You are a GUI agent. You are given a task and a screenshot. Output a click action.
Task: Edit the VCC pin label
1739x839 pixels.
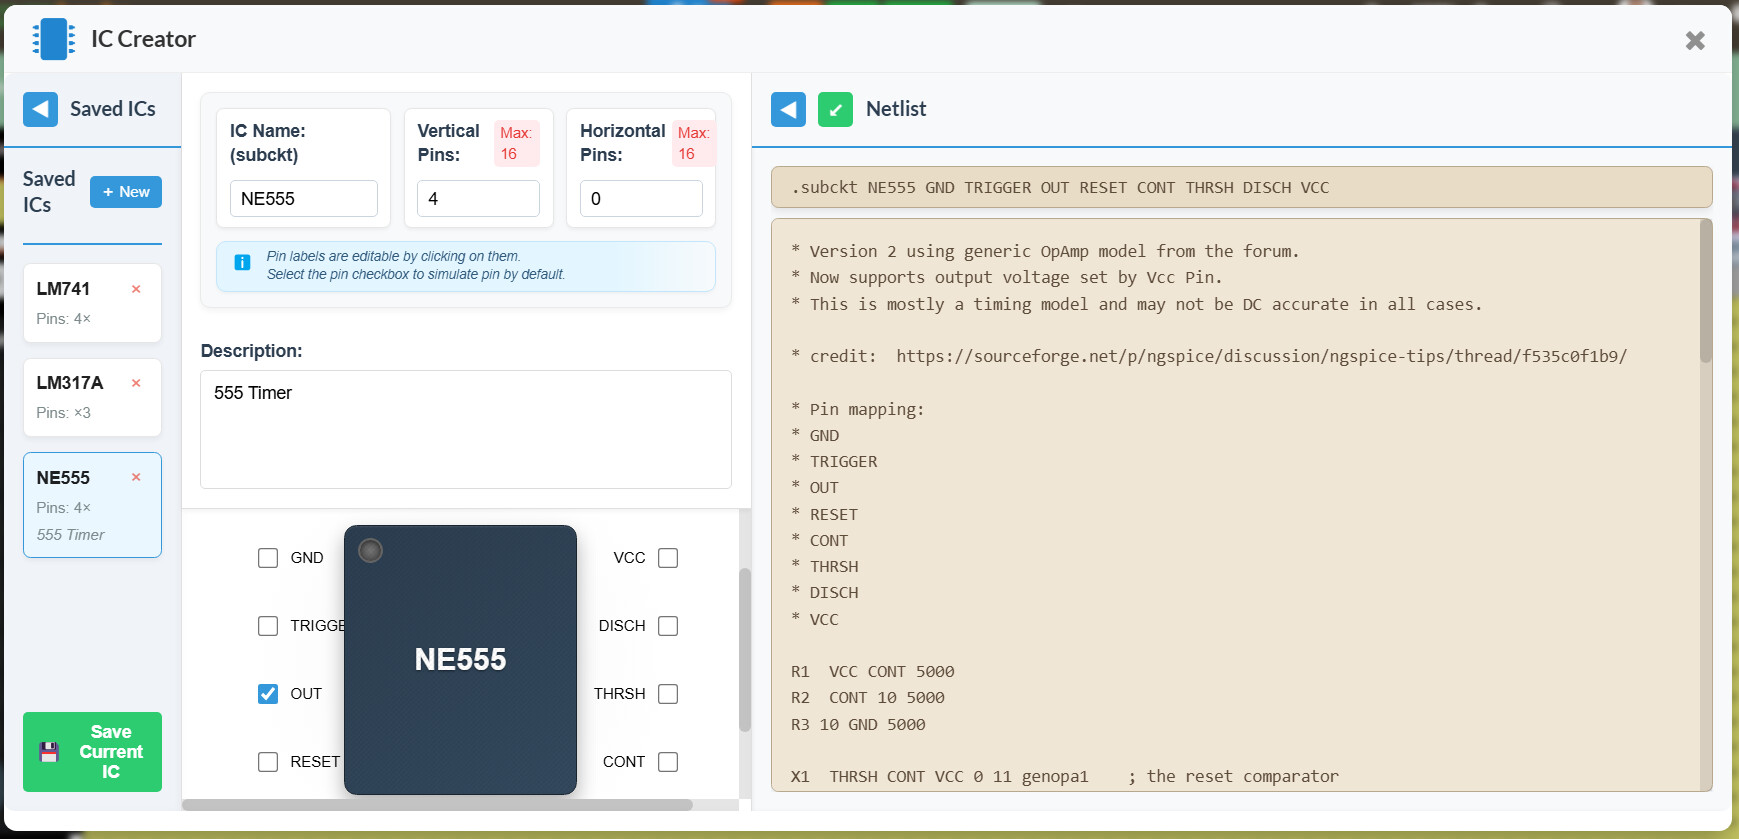tap(629, 558)
